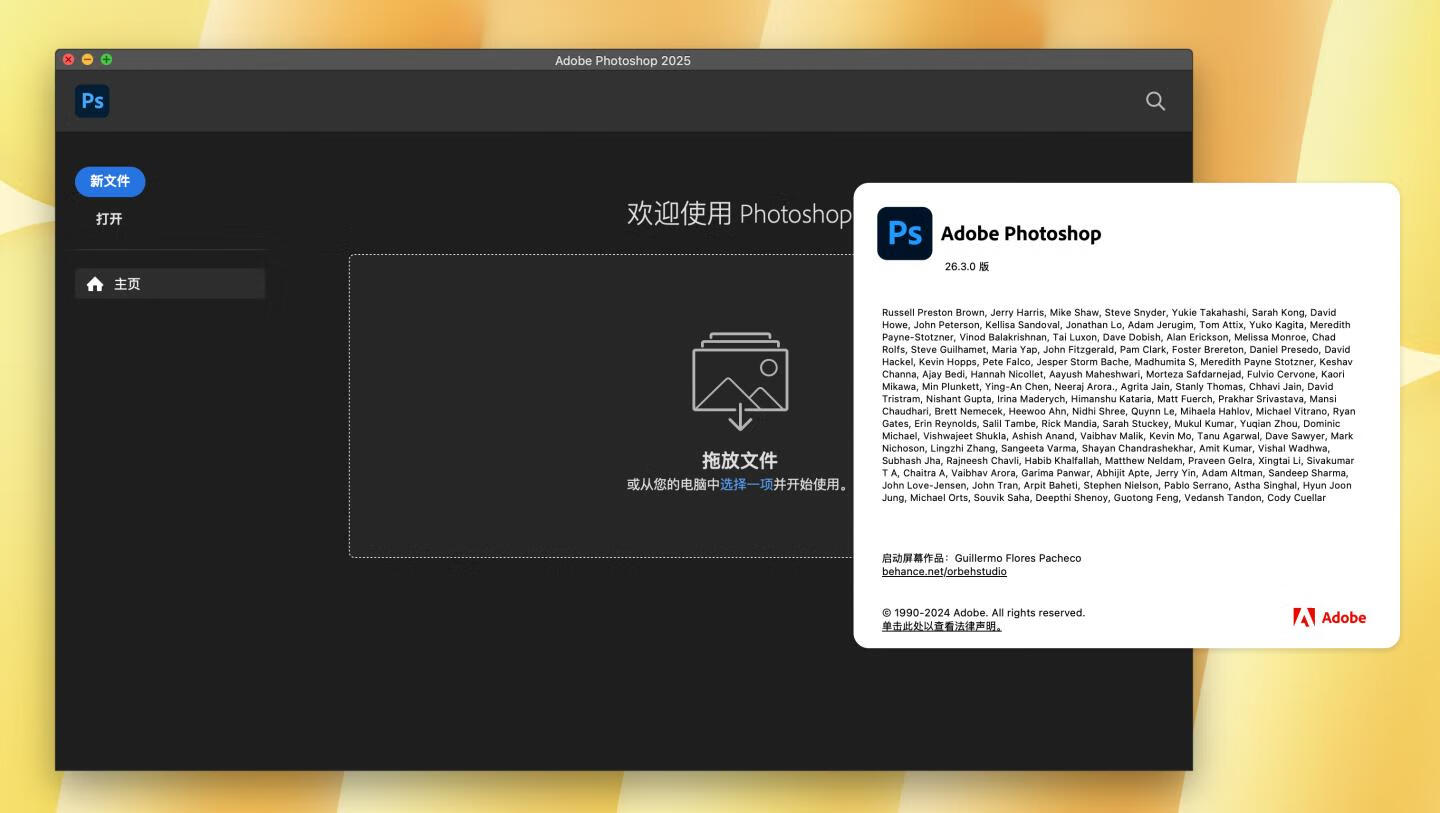Open 单击此处以查看法律声明 legal notice link

(x=941, y=627)
